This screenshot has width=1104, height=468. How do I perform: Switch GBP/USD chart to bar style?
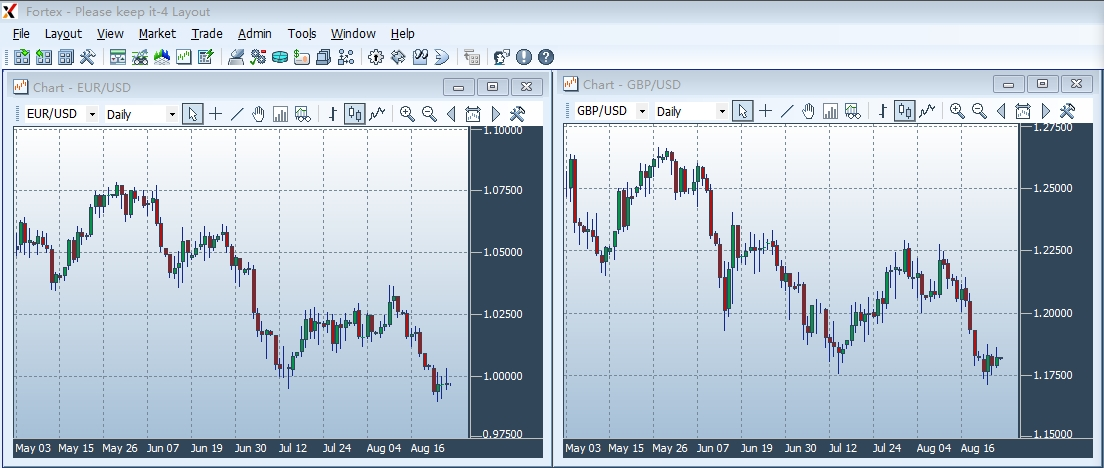pos(883,111)
